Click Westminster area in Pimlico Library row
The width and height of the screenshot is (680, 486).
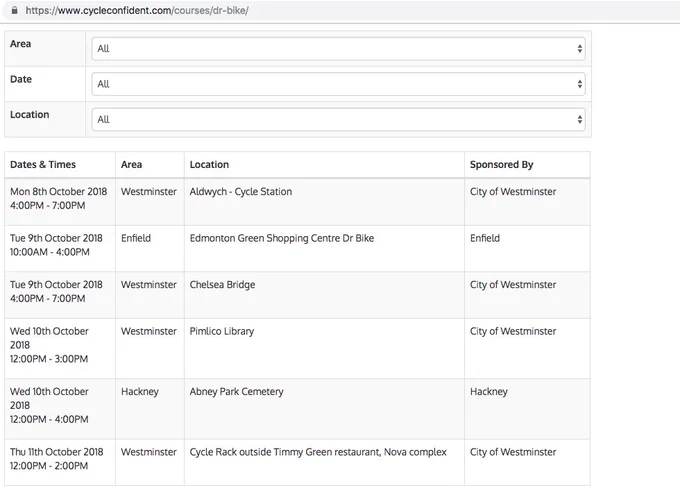[149, 331]
